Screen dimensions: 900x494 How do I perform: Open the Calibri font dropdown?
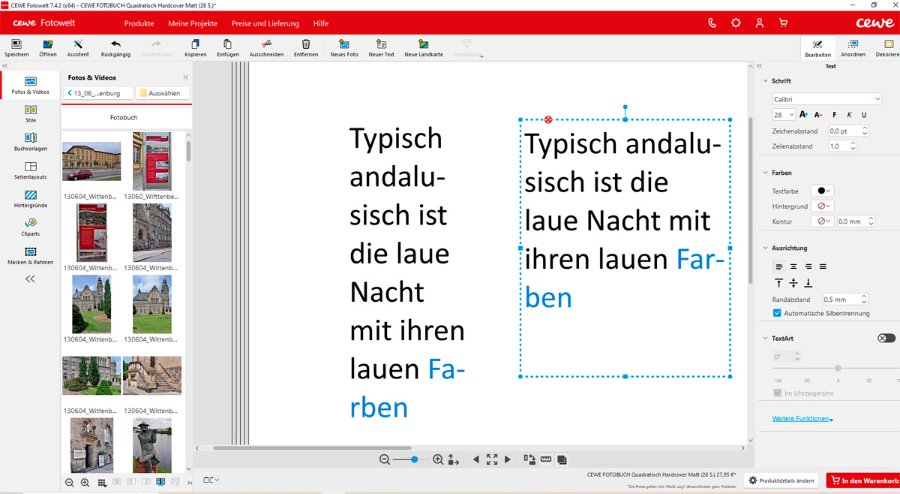[826, 99]
